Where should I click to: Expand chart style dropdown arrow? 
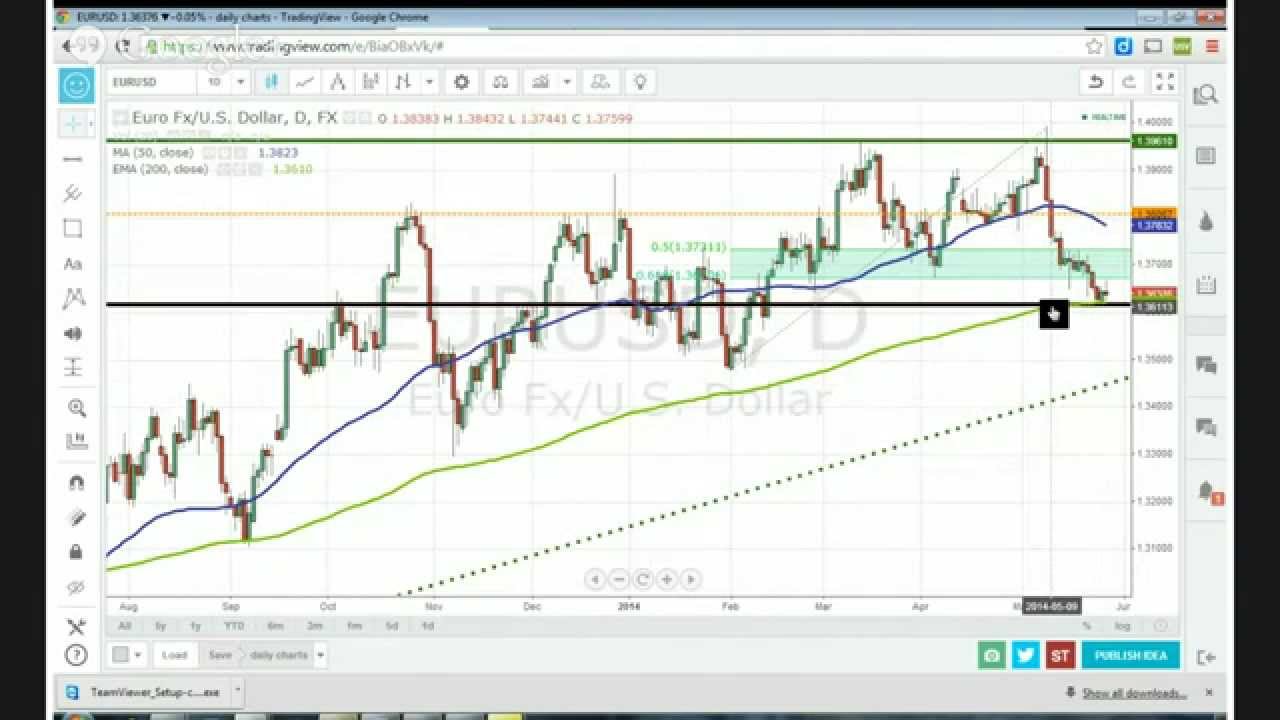[429, 82]
